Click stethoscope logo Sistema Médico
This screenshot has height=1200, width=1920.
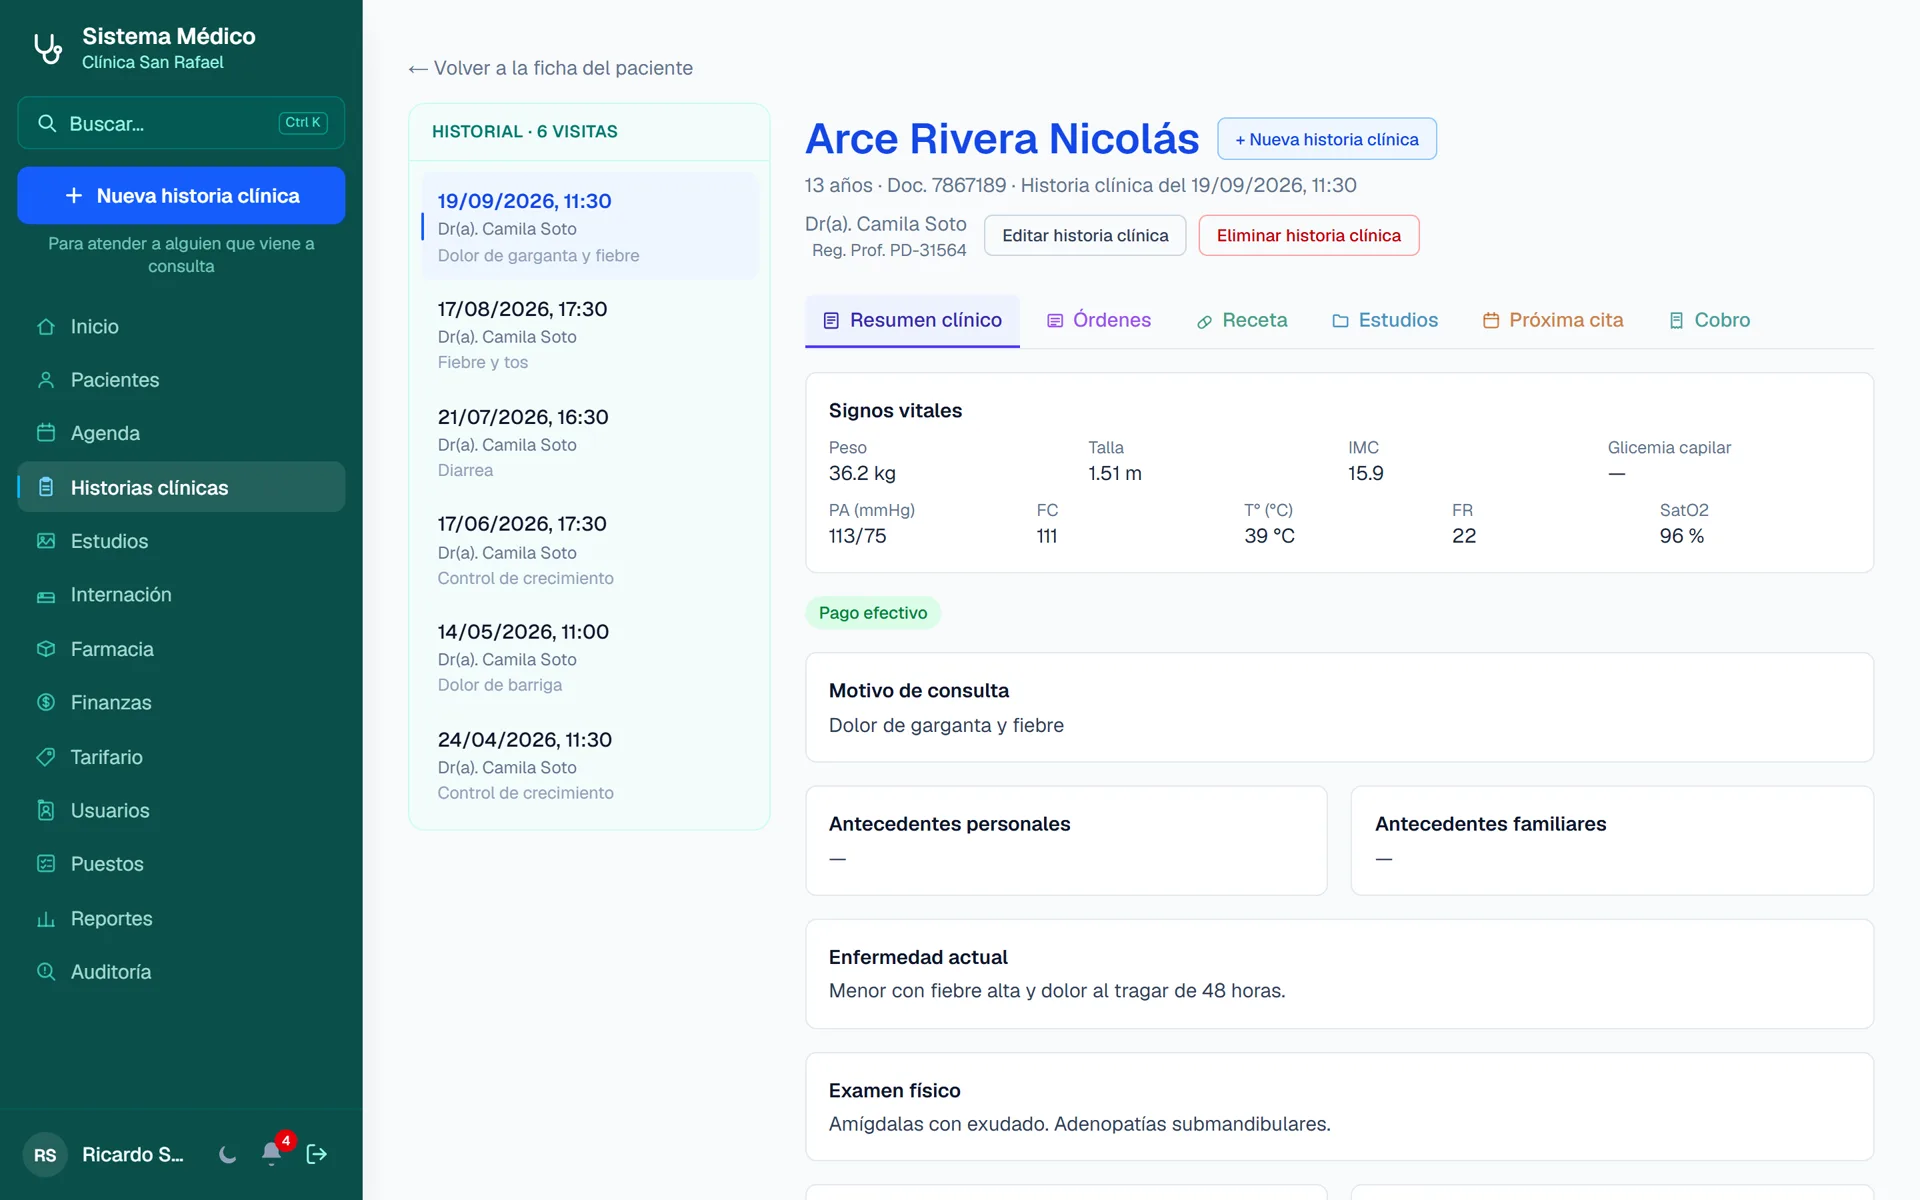pyautogui.click(x=48, y=48)
